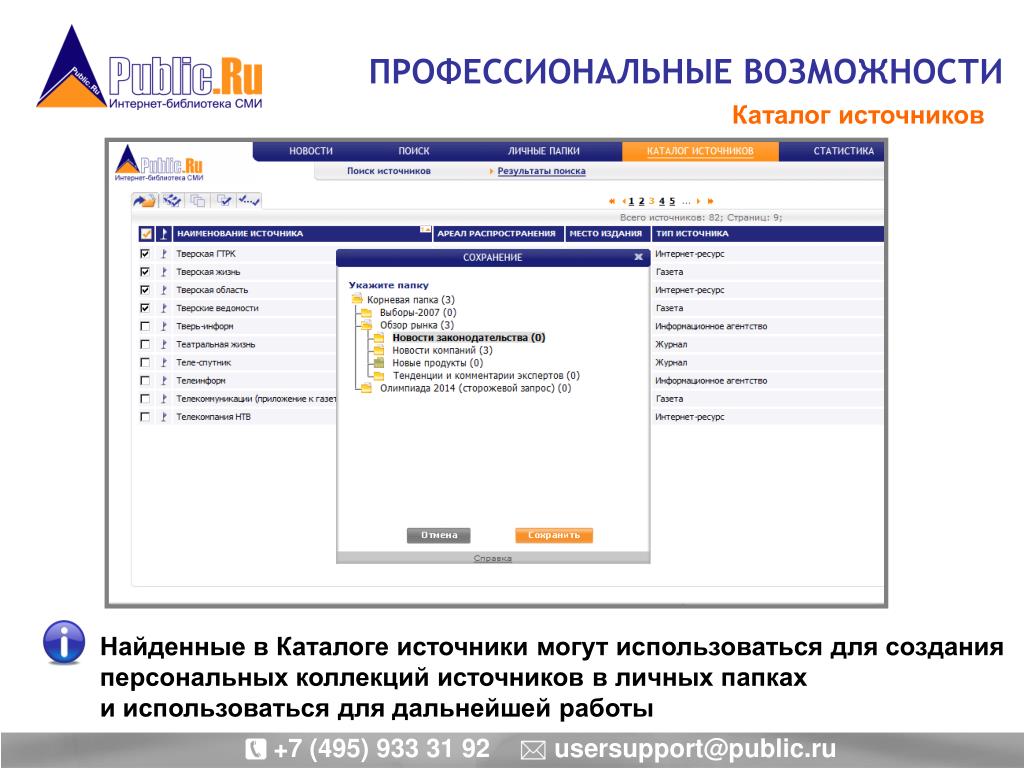Click the Результаты поиска link
The image size is (1024, 768).
tap(541, 171)
